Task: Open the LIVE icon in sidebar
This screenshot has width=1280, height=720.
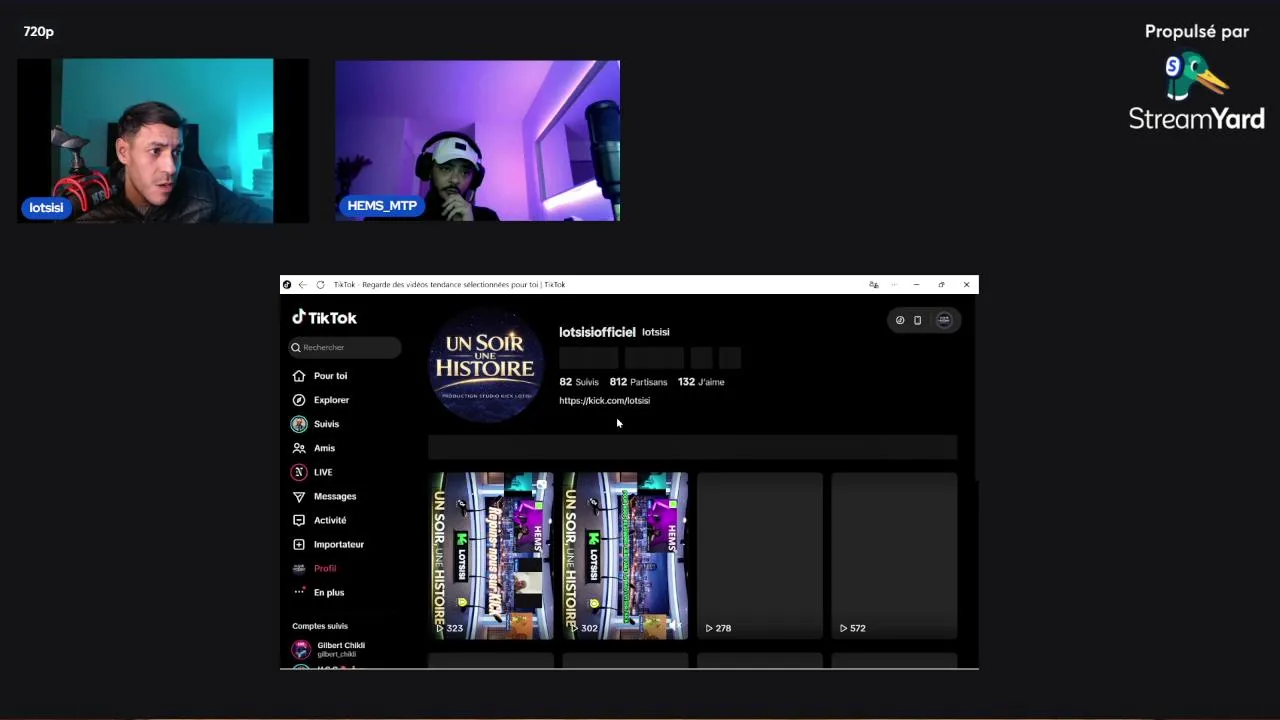Action: (298, 472)
